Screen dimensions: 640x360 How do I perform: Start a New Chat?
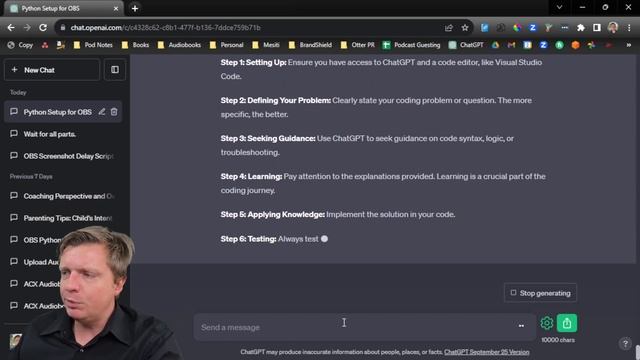click(x=52, y=70)
